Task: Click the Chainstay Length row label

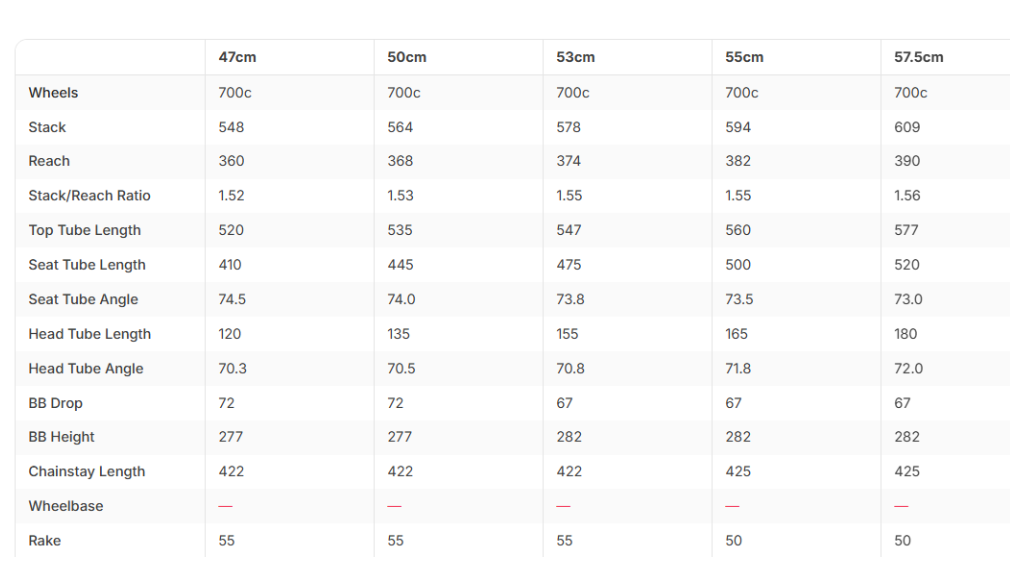Action: [x=87, y=471]
